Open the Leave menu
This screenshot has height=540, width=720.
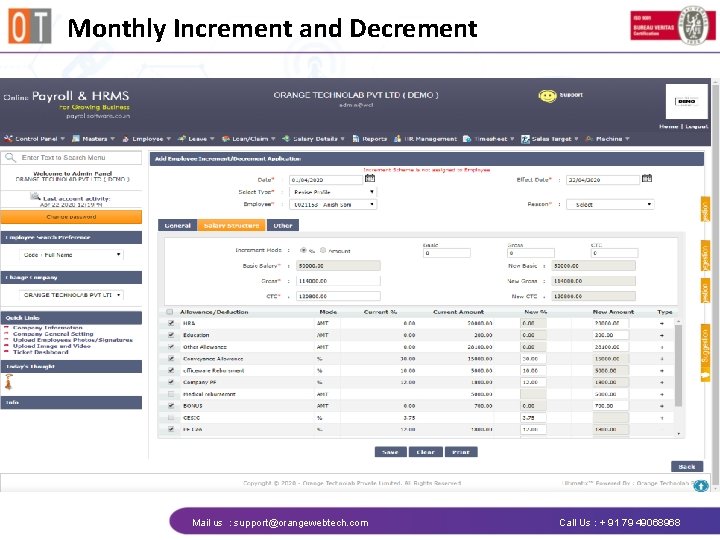196,139
